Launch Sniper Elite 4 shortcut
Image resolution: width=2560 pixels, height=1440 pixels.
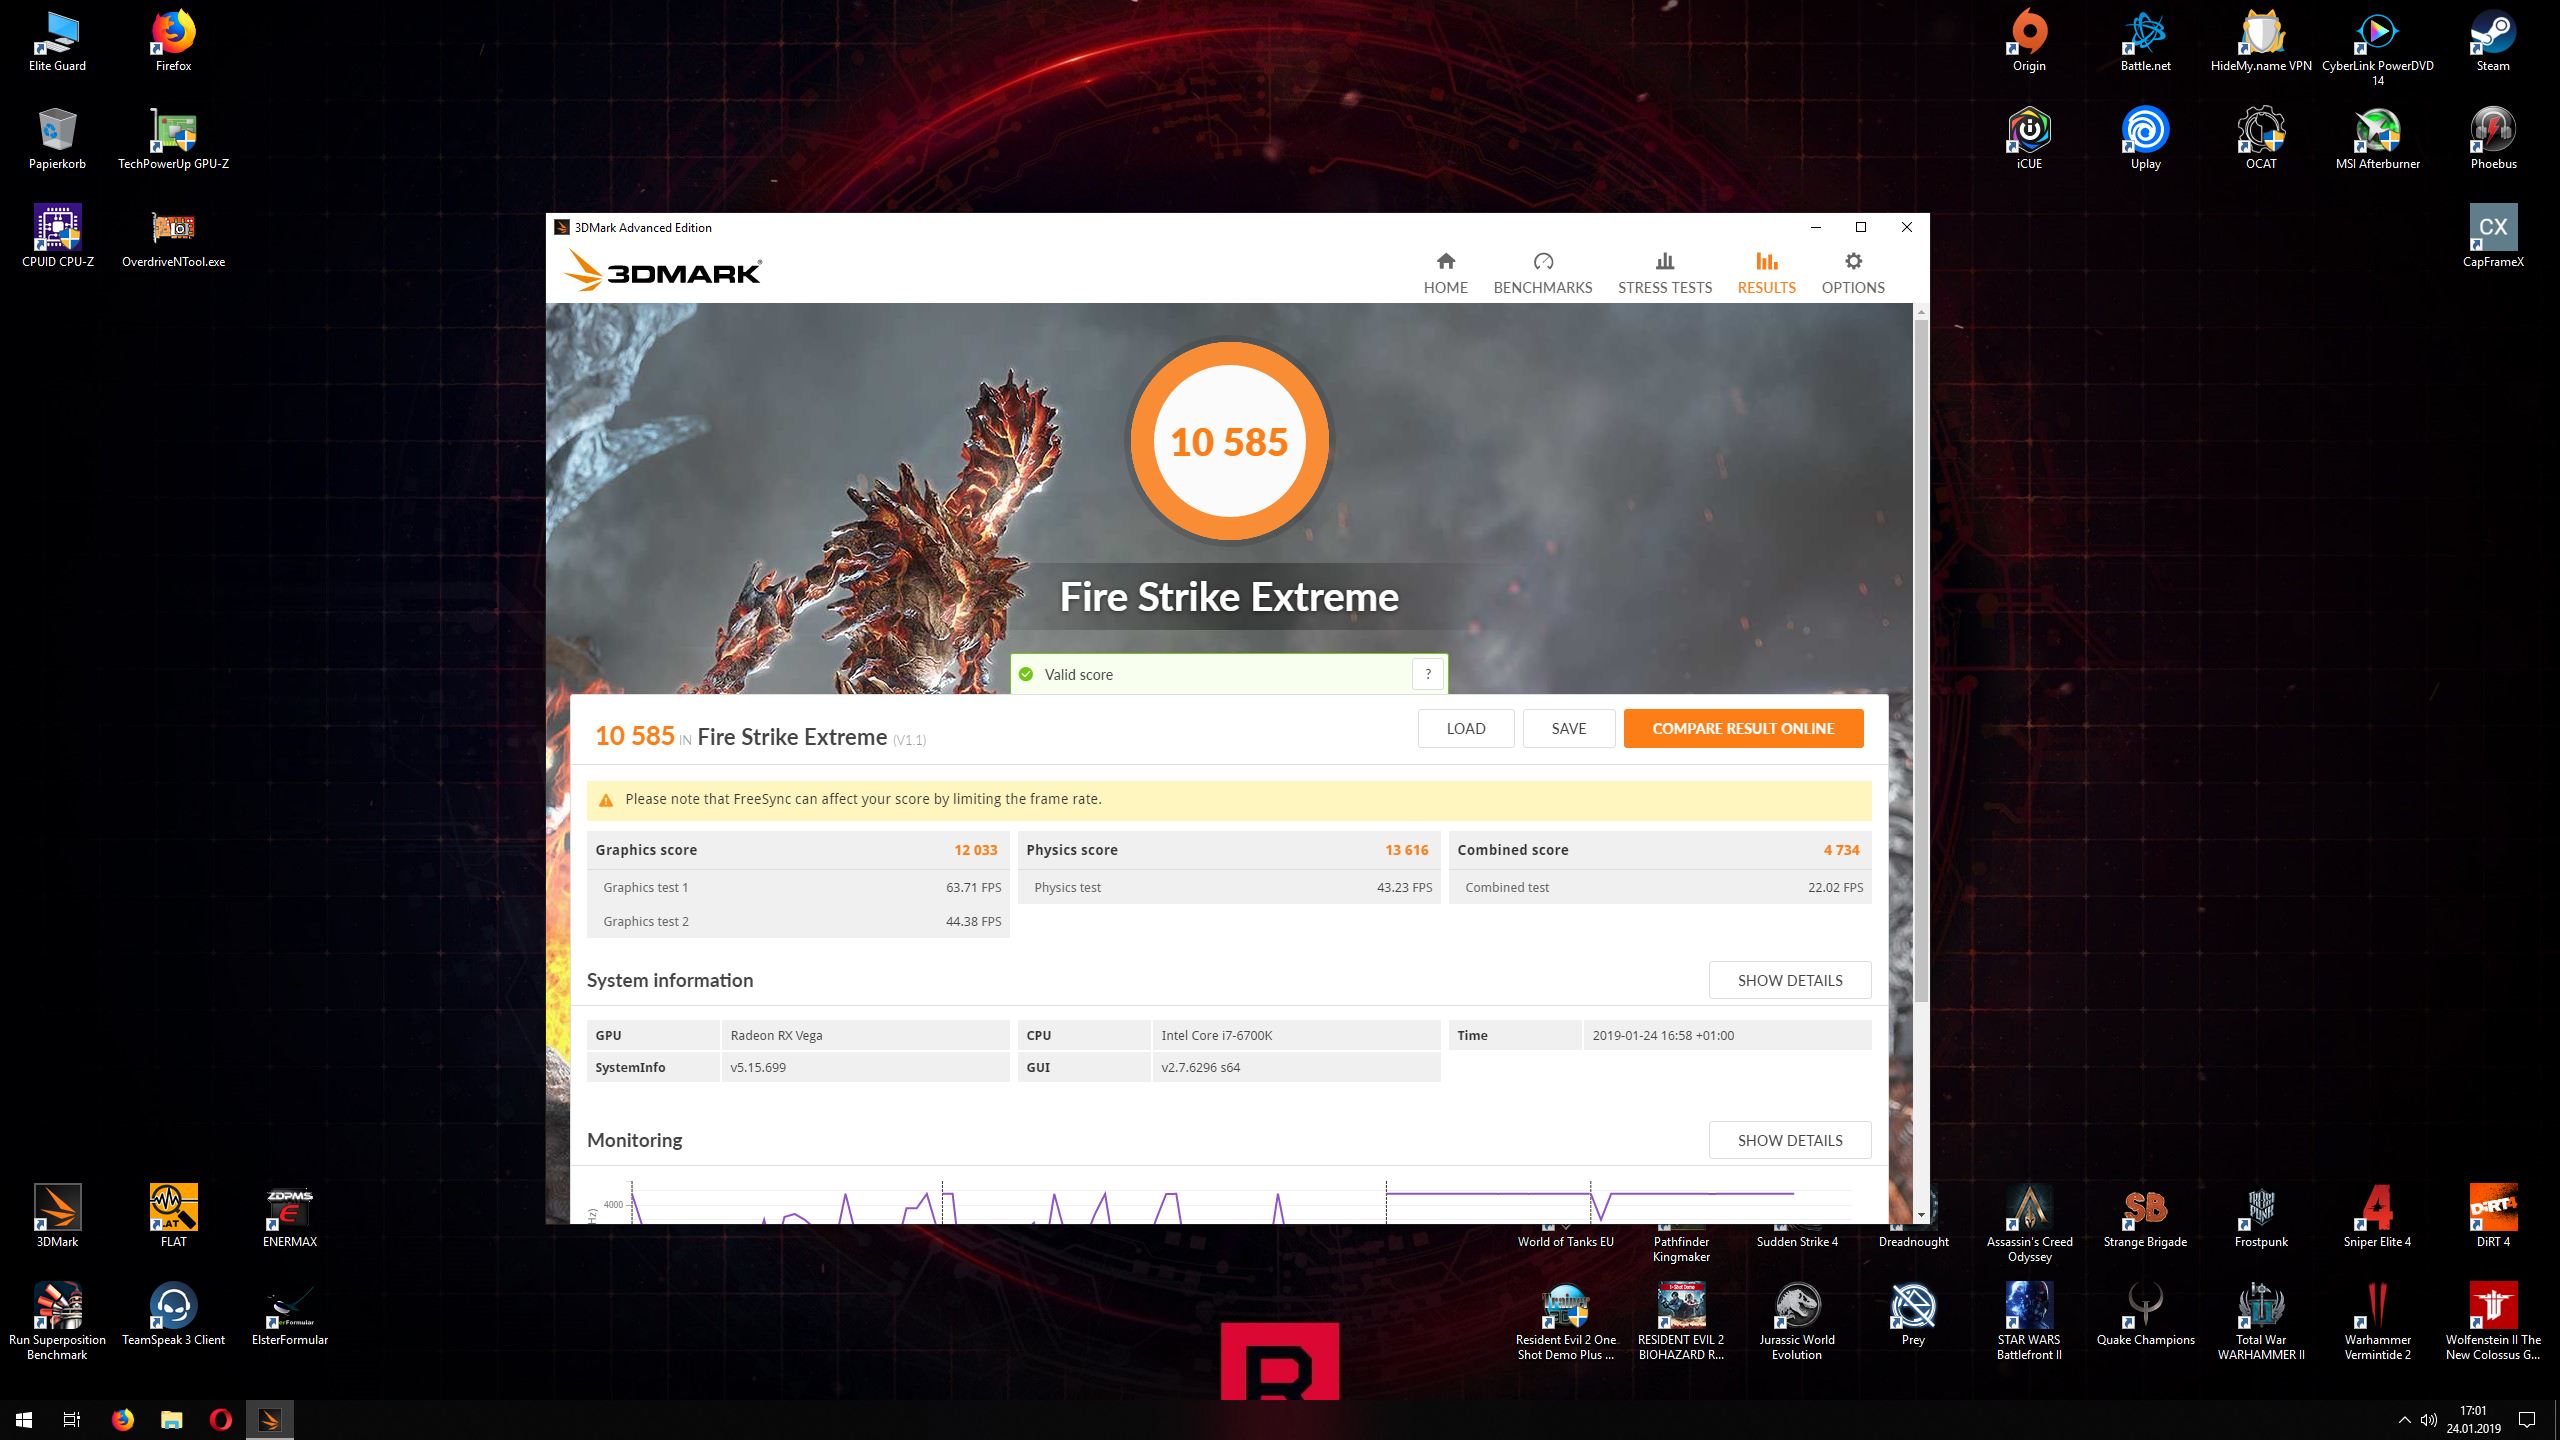tap(2377, 1218)
